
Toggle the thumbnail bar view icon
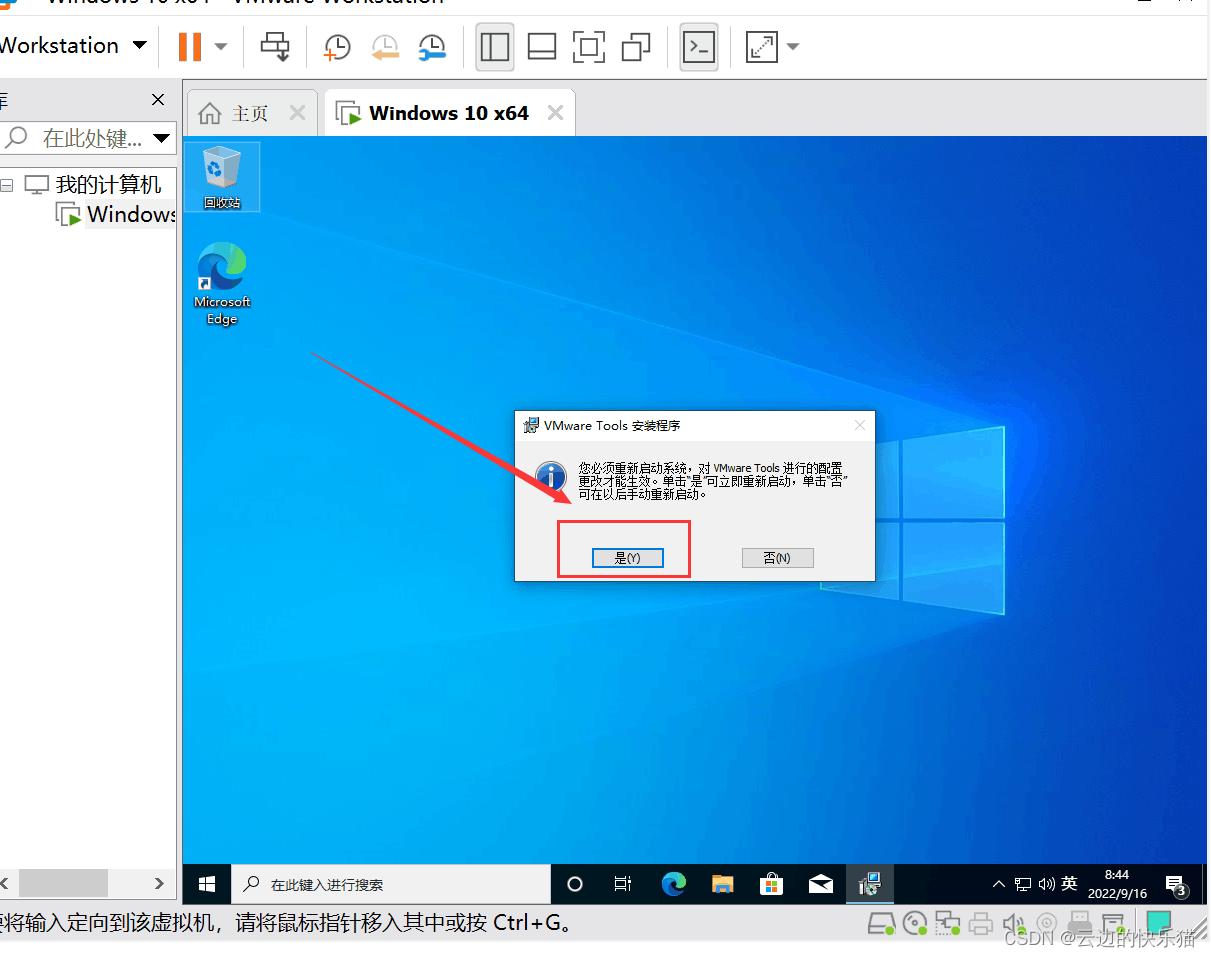click(542, 47)
